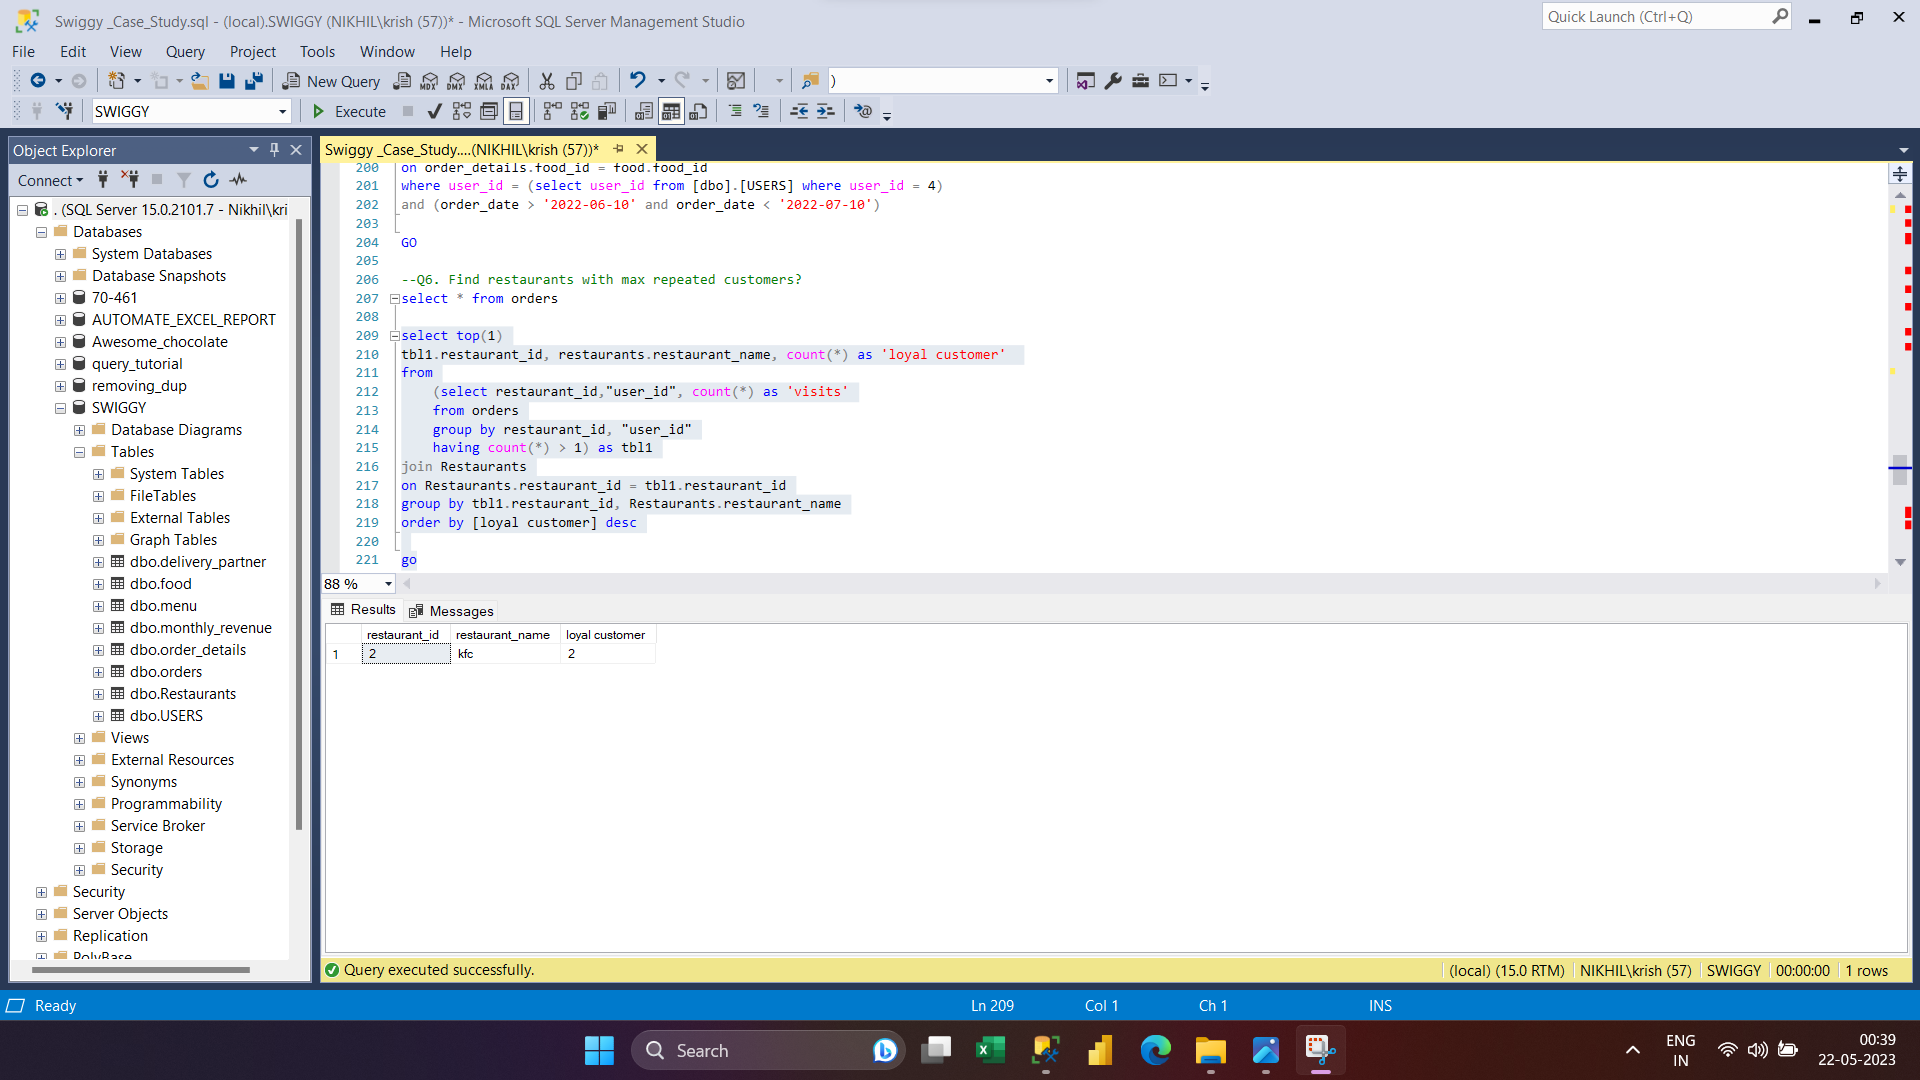
Task: Collapse the SWIGGY database node
Action: tap(61, 408)
